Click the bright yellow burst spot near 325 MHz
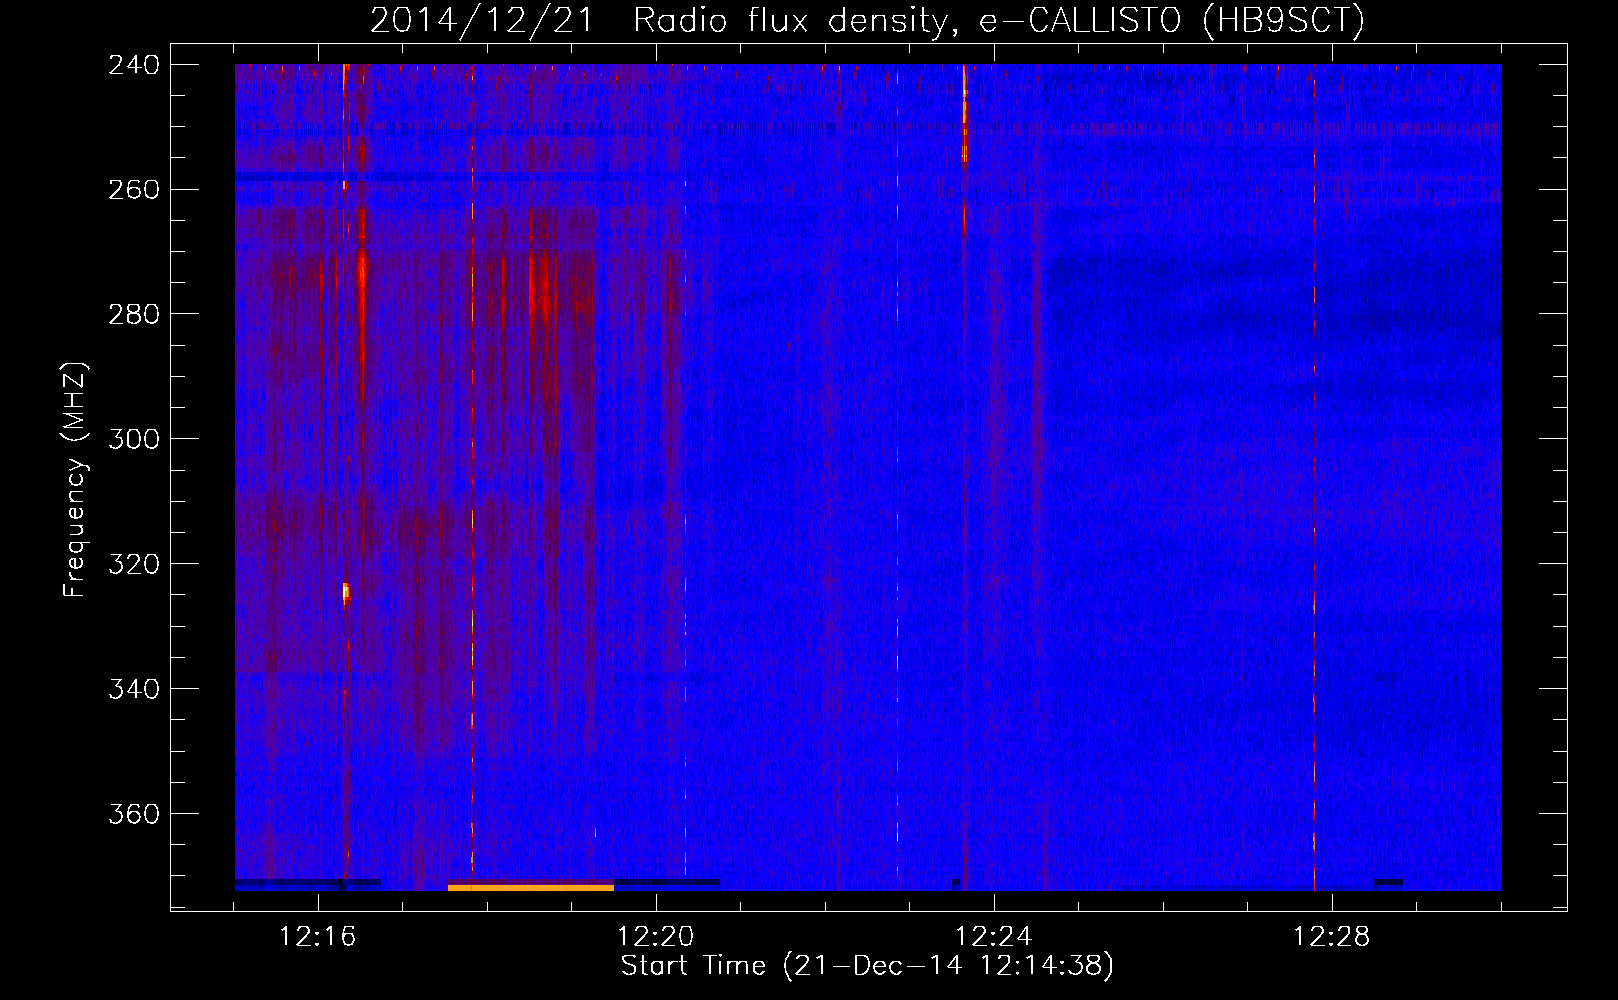1618x1000 pixels. pyautogui.click(x=346, y=592)
